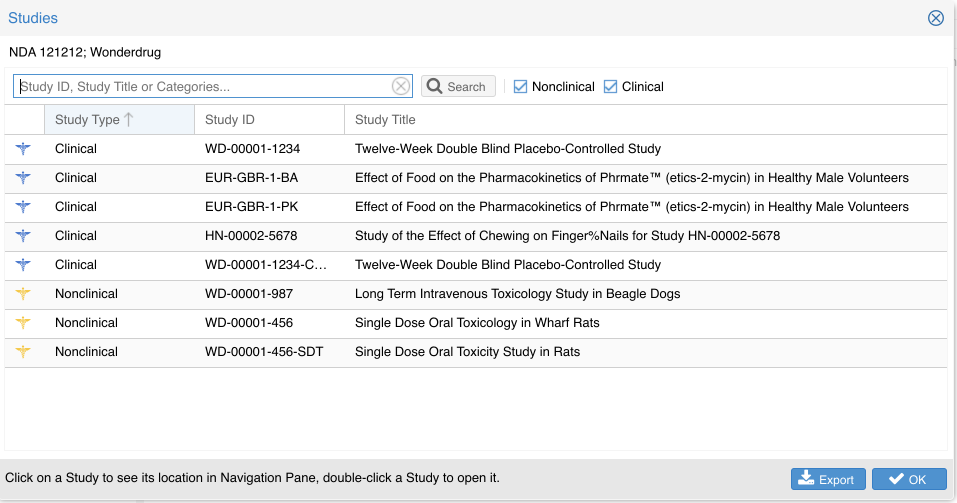This screenshot has width=957, height=503.
Task: Export the studies list
Action: click(828, 480)
